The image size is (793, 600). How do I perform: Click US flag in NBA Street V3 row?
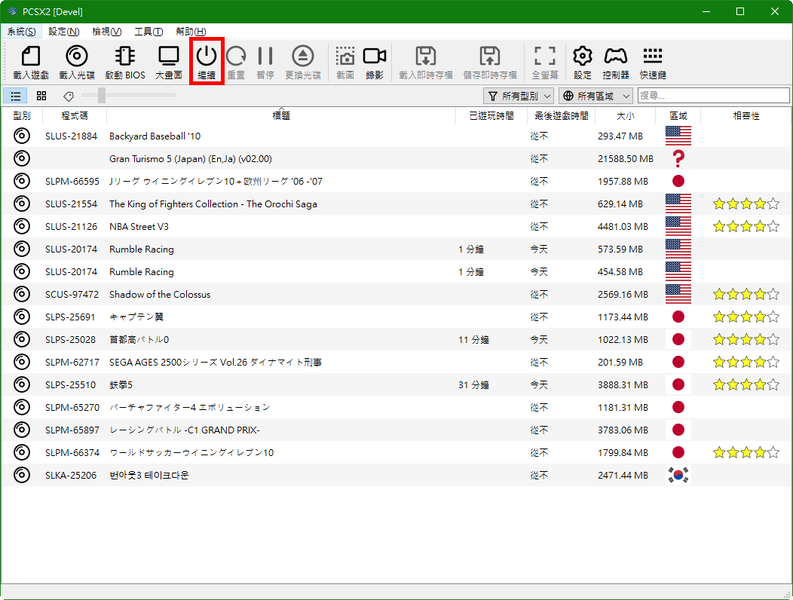tap(678, 227)
